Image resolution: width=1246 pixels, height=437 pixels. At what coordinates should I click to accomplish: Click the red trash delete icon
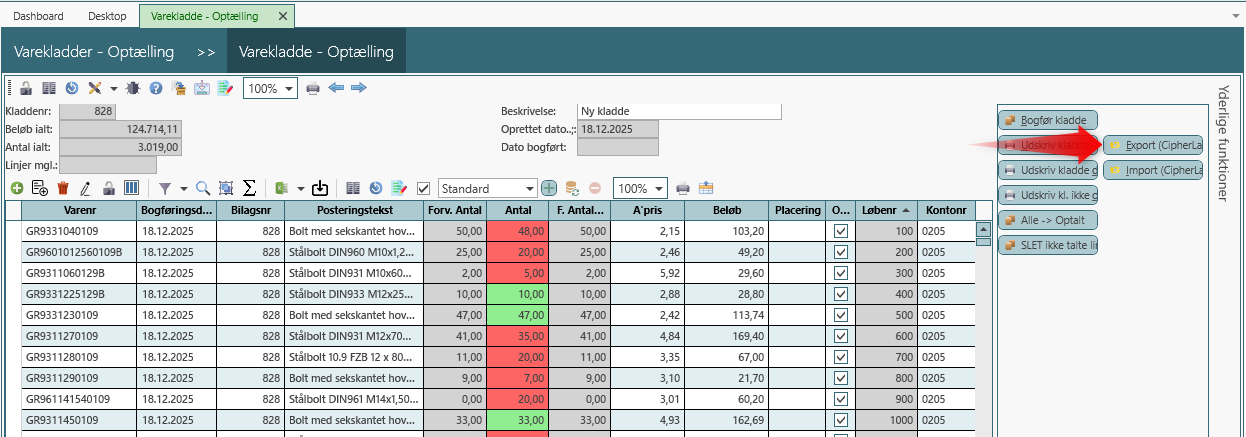pyautogui.click(x=63, y=188)
